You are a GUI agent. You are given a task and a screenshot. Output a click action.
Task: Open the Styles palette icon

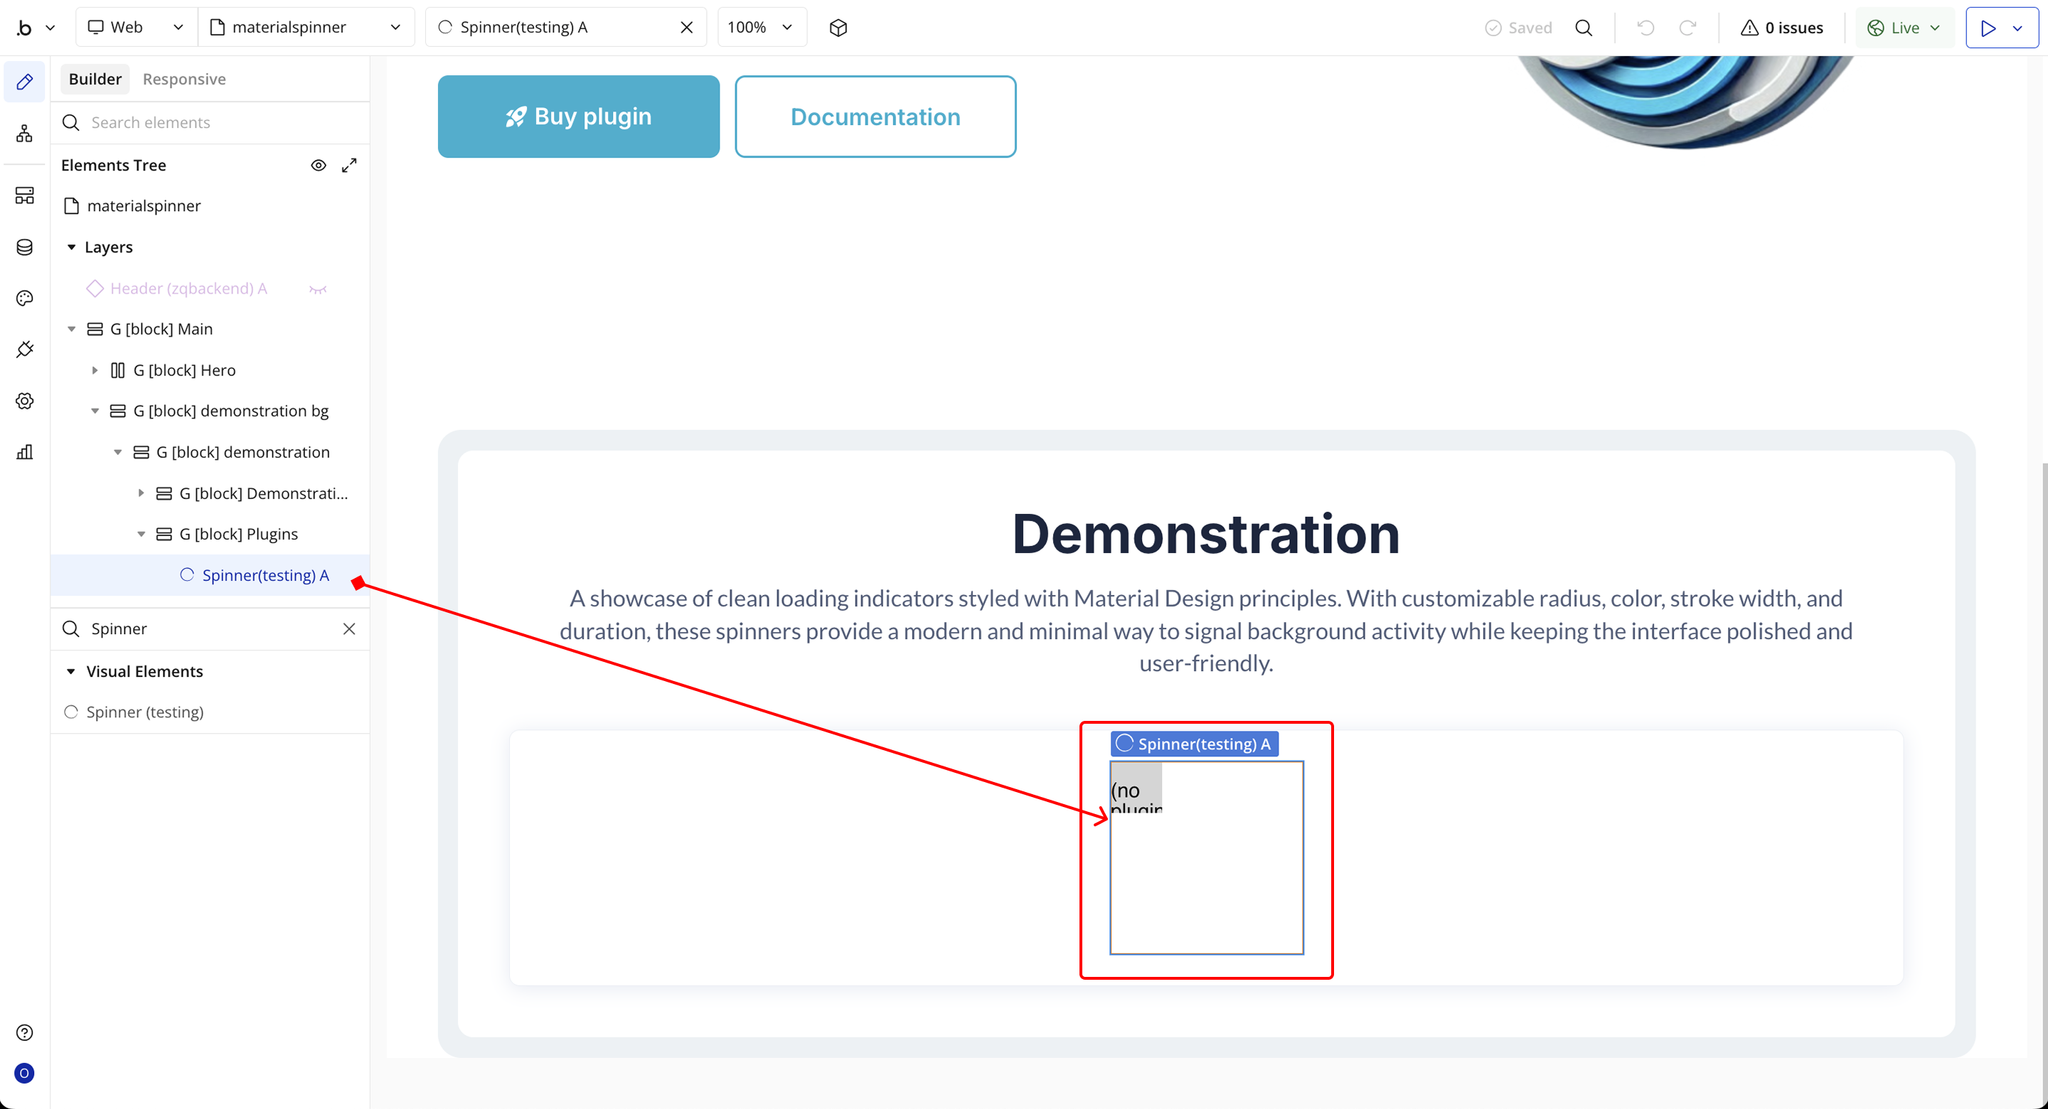[24, 298]
